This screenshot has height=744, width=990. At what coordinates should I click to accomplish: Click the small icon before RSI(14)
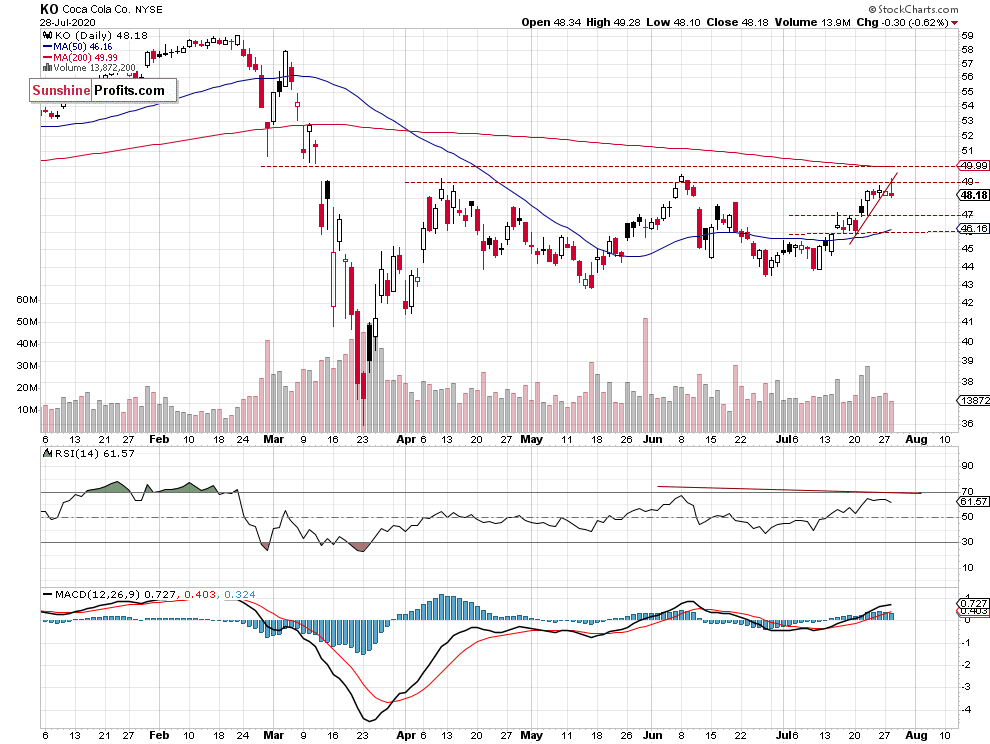pos(47,453)
